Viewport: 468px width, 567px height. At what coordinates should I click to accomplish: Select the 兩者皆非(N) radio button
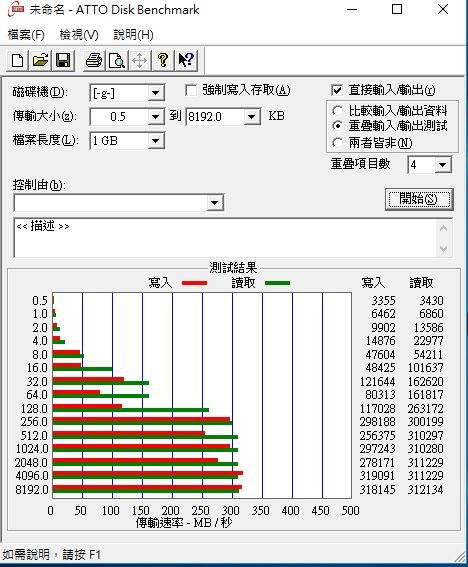[337, 142]
